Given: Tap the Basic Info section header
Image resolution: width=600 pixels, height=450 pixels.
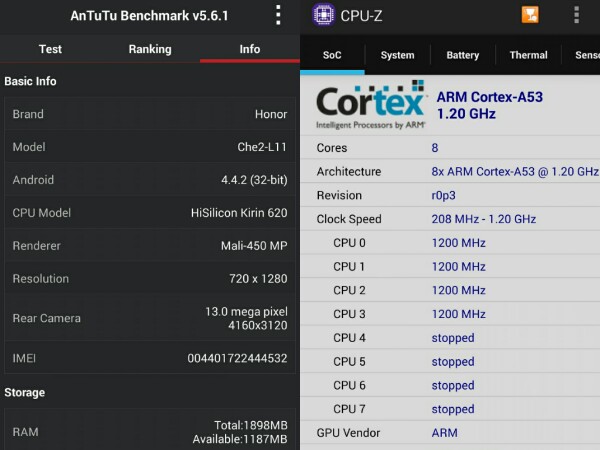Looking at the screenshot, I should pyautogui.click(x=30, y=81).
